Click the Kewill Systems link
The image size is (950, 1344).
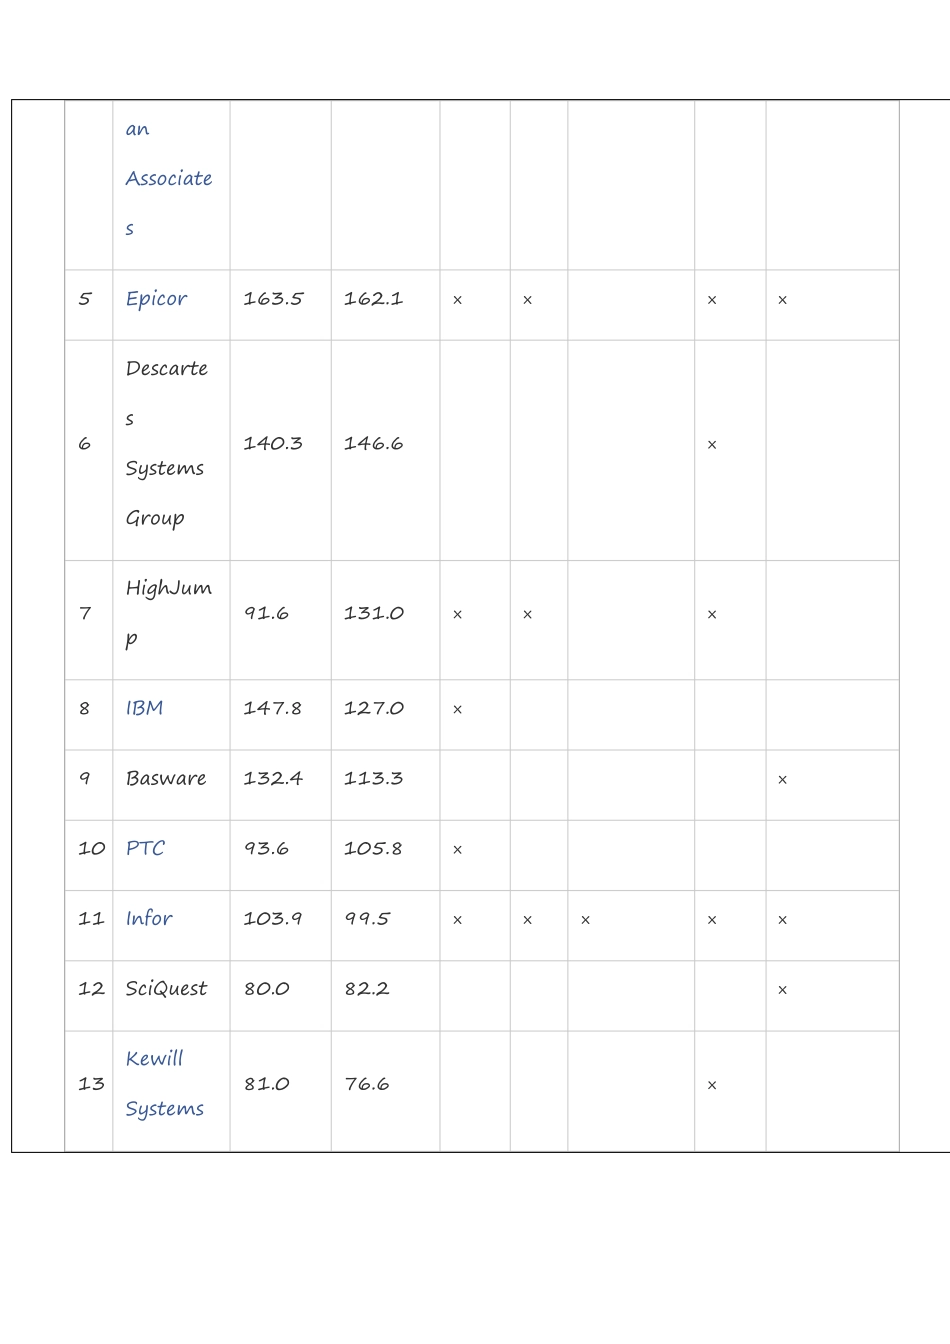164,1083
